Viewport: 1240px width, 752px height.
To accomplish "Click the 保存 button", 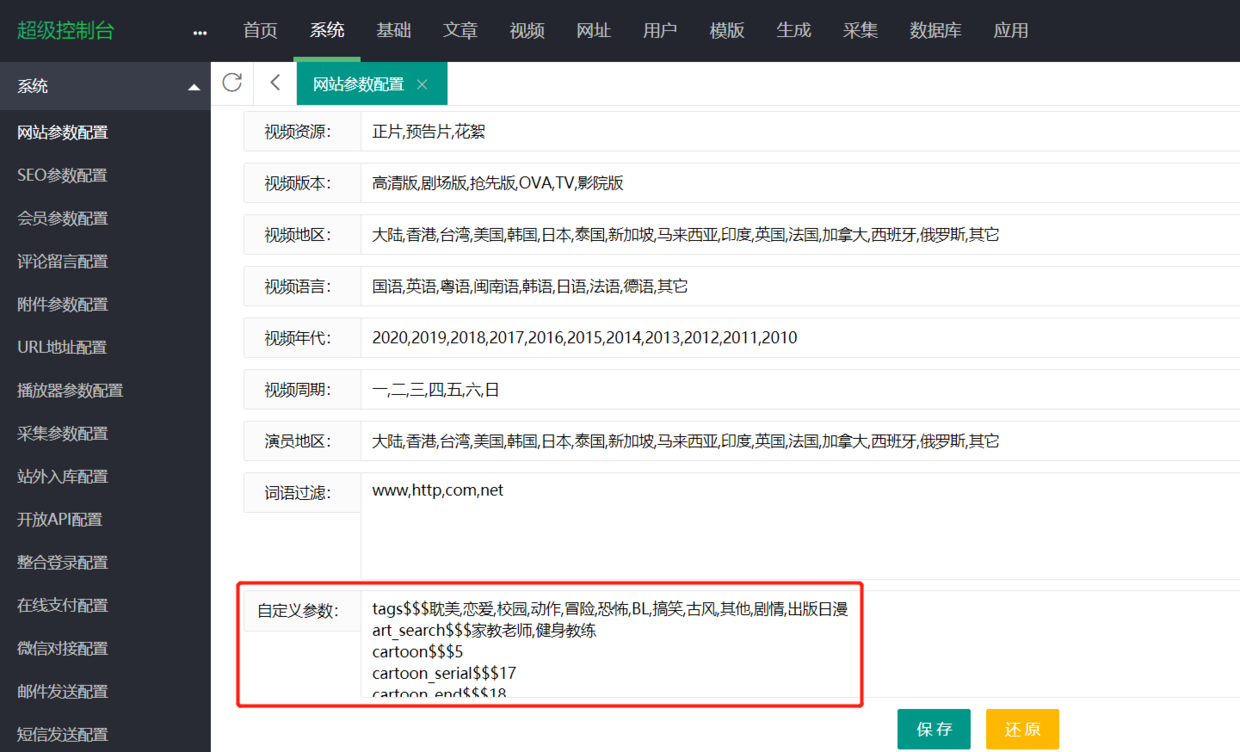I will click(x=934, y=729).
